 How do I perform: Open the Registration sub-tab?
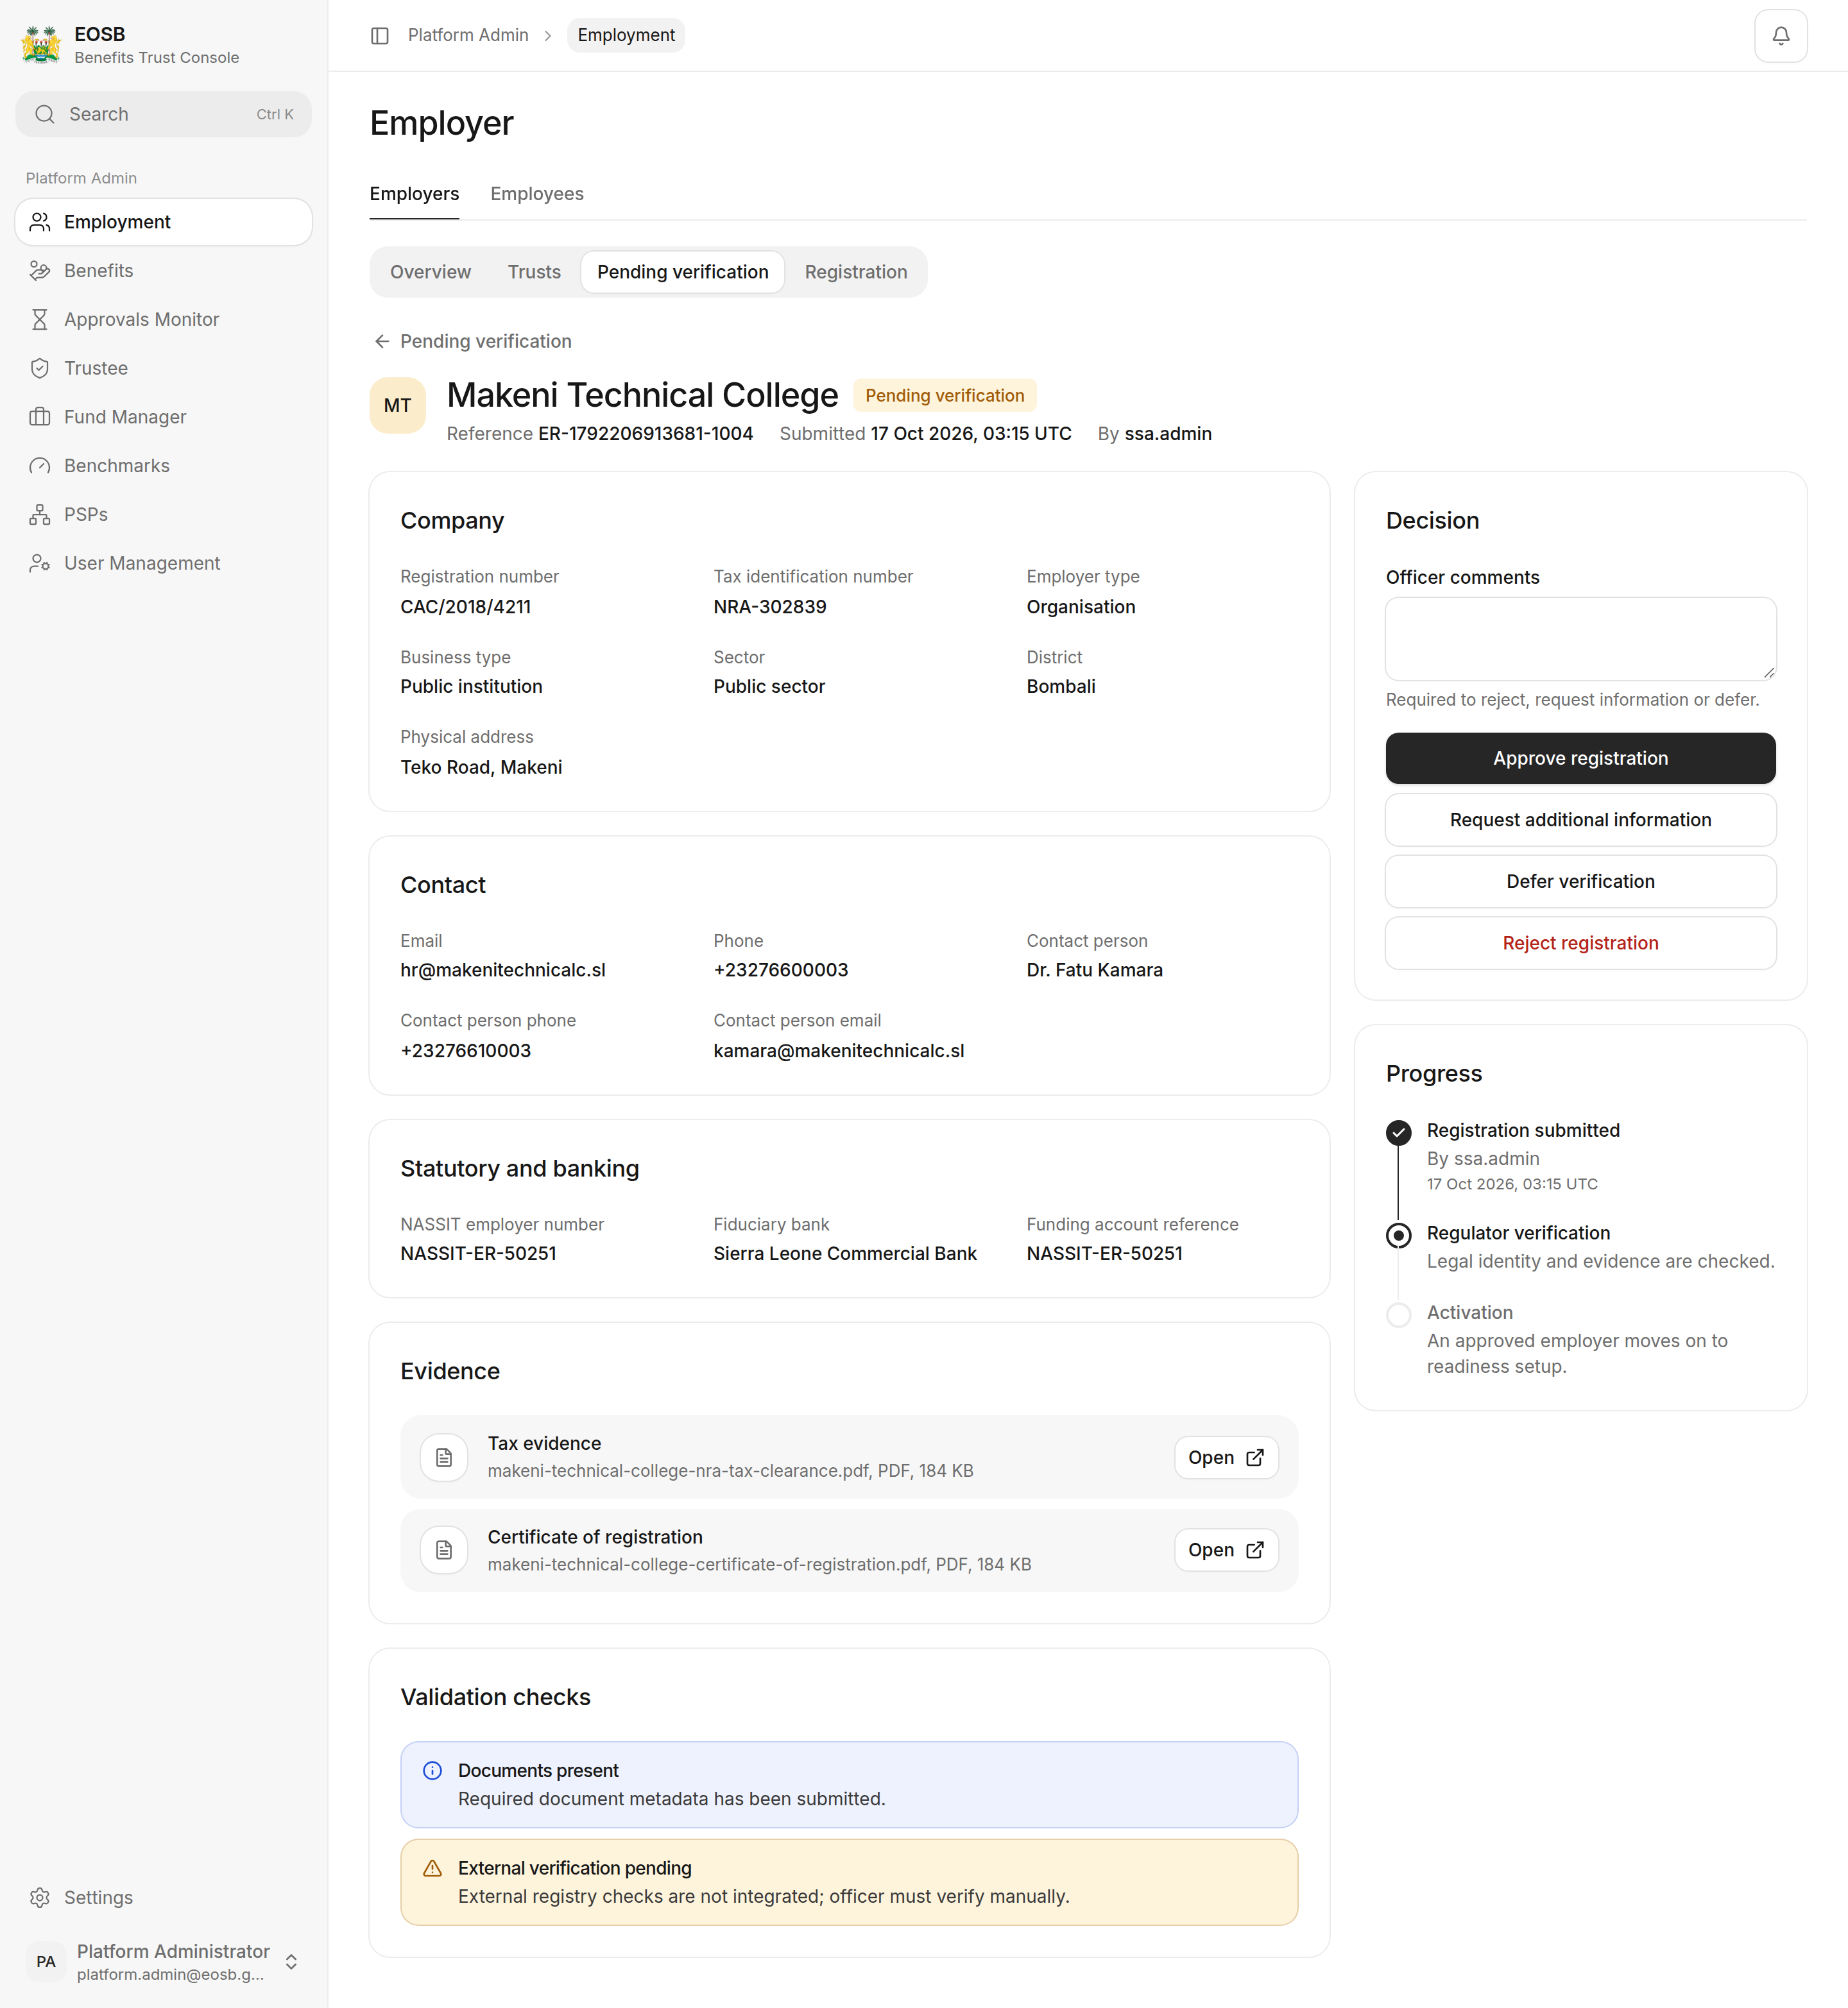(856, 272)
